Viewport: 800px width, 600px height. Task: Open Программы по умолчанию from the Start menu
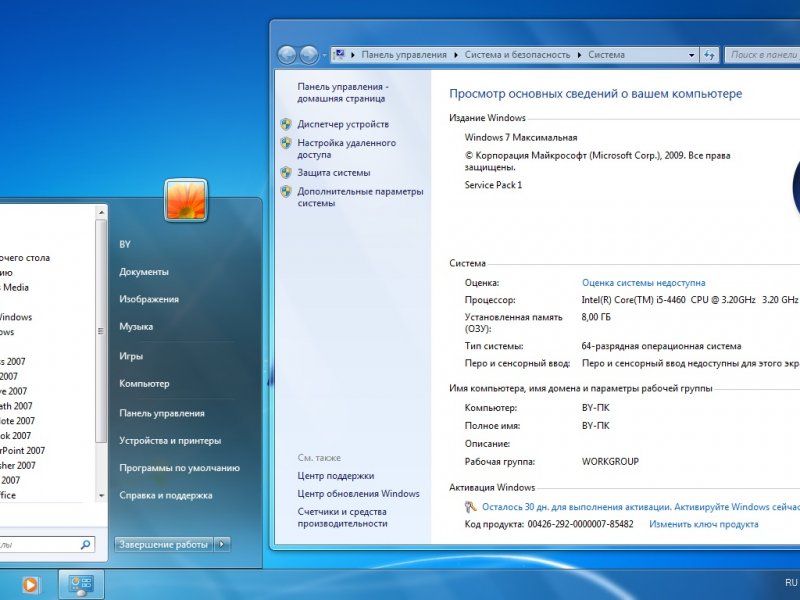click(x=180, y=468)
